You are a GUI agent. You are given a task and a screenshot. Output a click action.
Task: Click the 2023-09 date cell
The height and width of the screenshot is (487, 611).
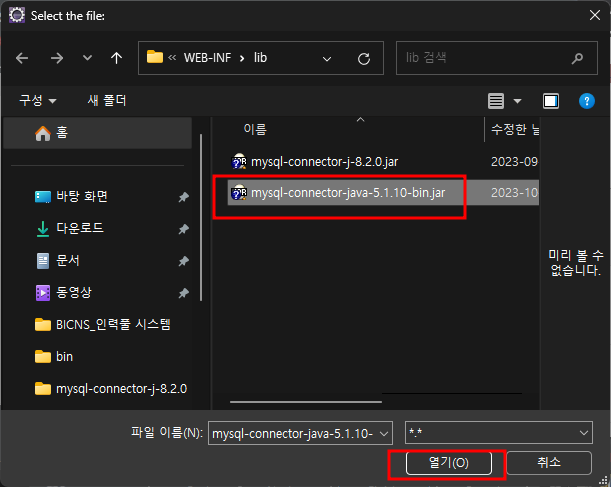514,162
